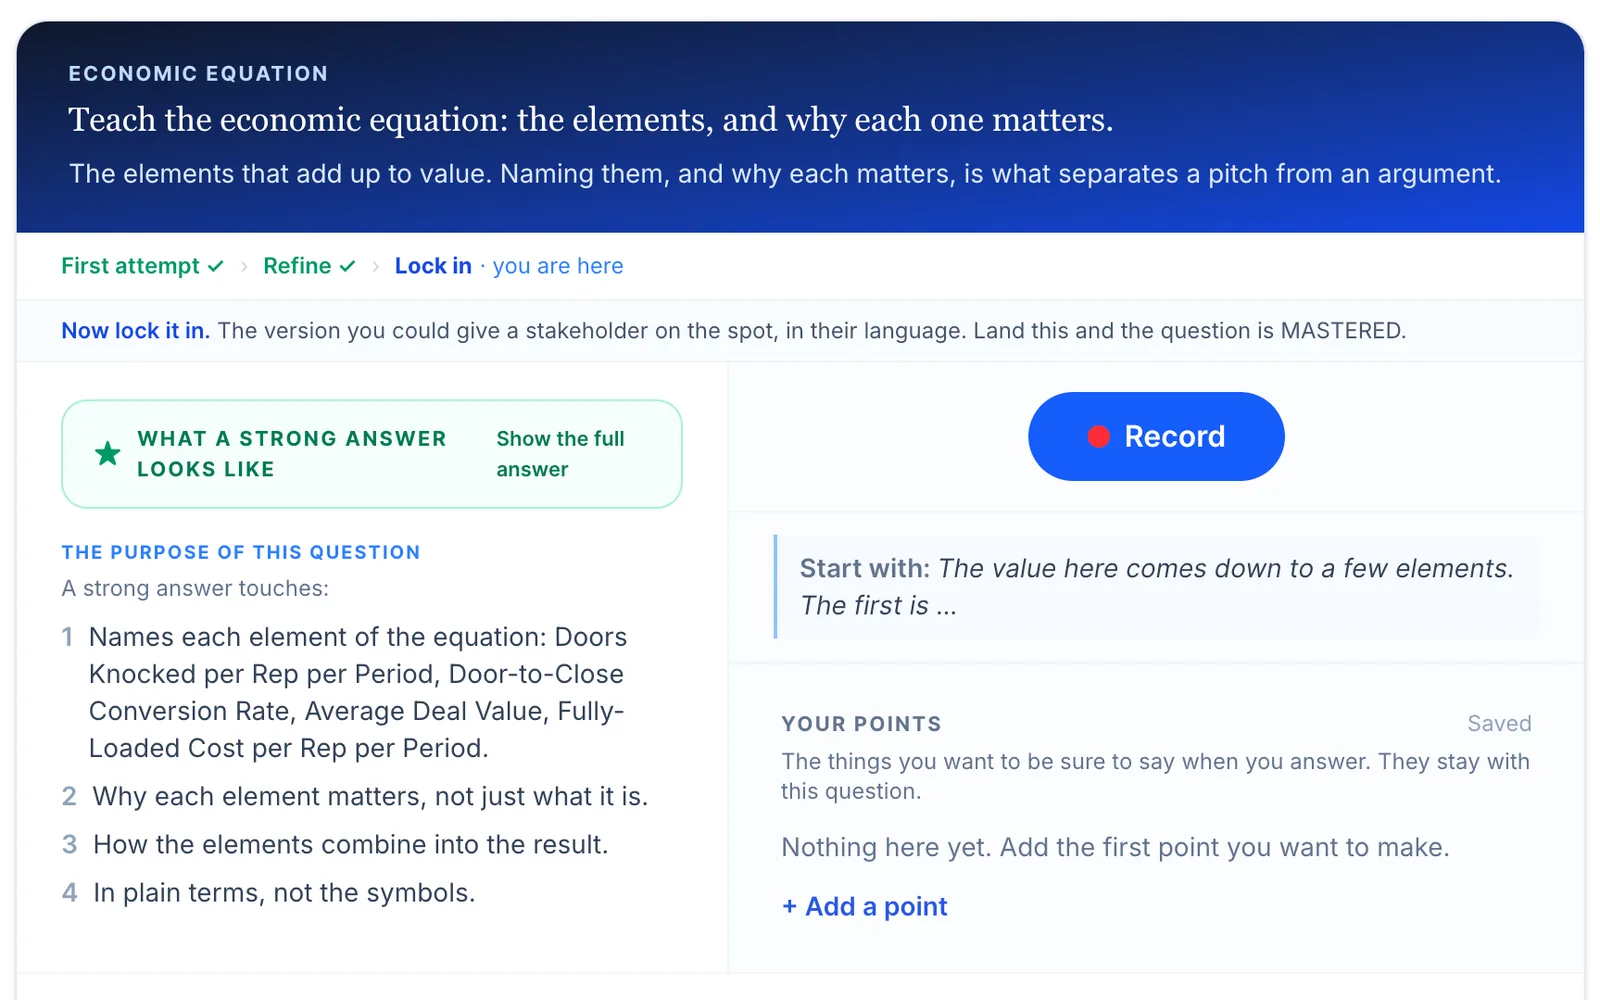Click the Your Points heading
Viewport: 1600px width, 1000px height.
coord(861,724)
